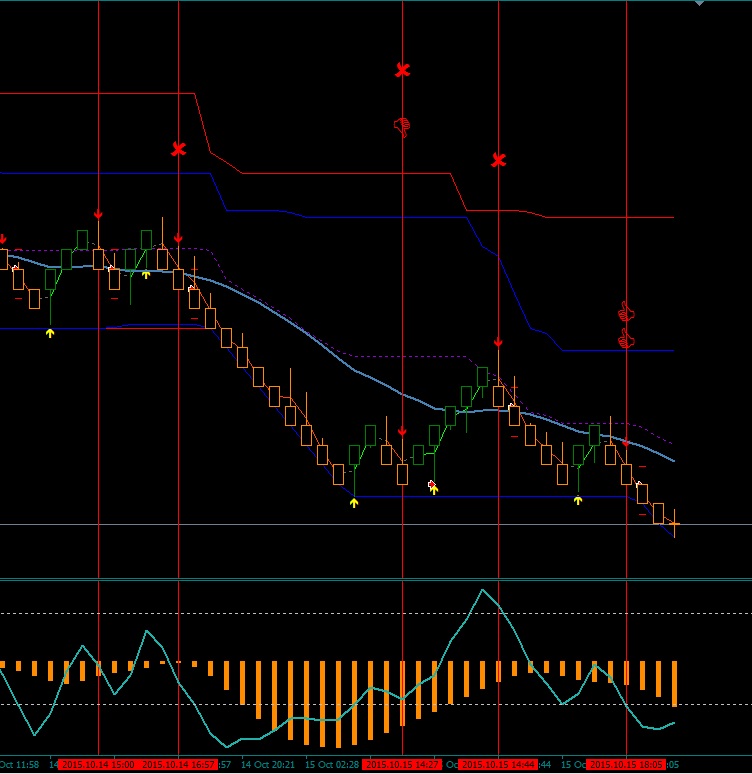Click the 14 Oct 20:21 time axis label

point(268,765)
